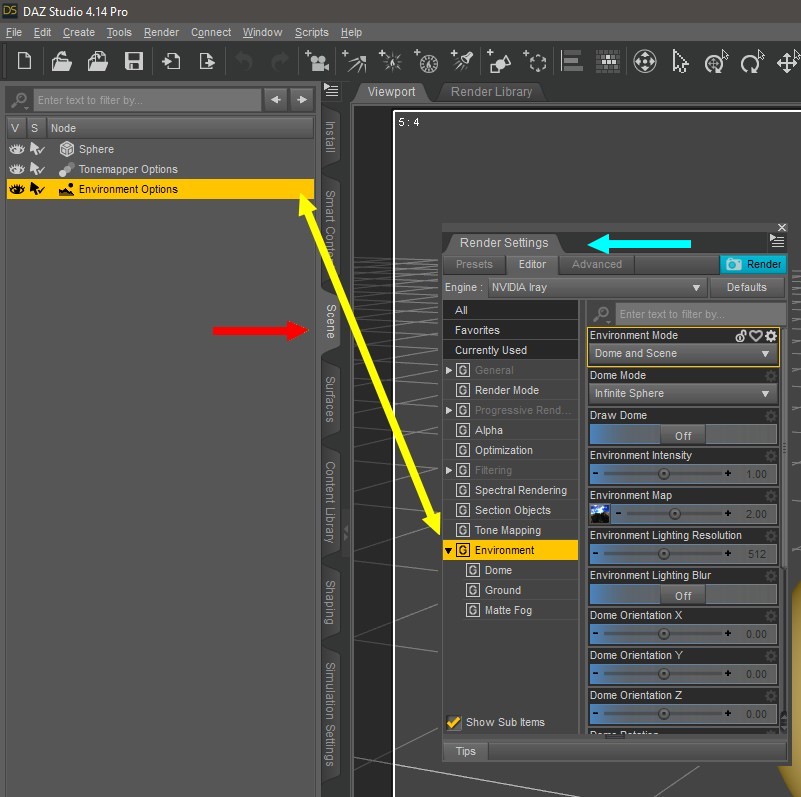This screenshot has width=801, height=797.
Task: Uncheck the Show Sub Items checkbox
Action: (x=453, y=722)
